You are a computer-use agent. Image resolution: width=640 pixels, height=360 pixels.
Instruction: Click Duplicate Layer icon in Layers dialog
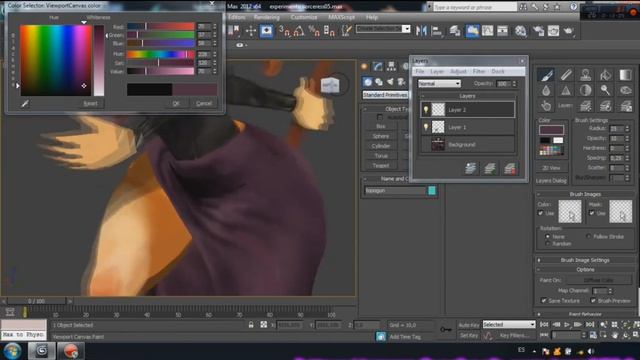coord(490,168)
